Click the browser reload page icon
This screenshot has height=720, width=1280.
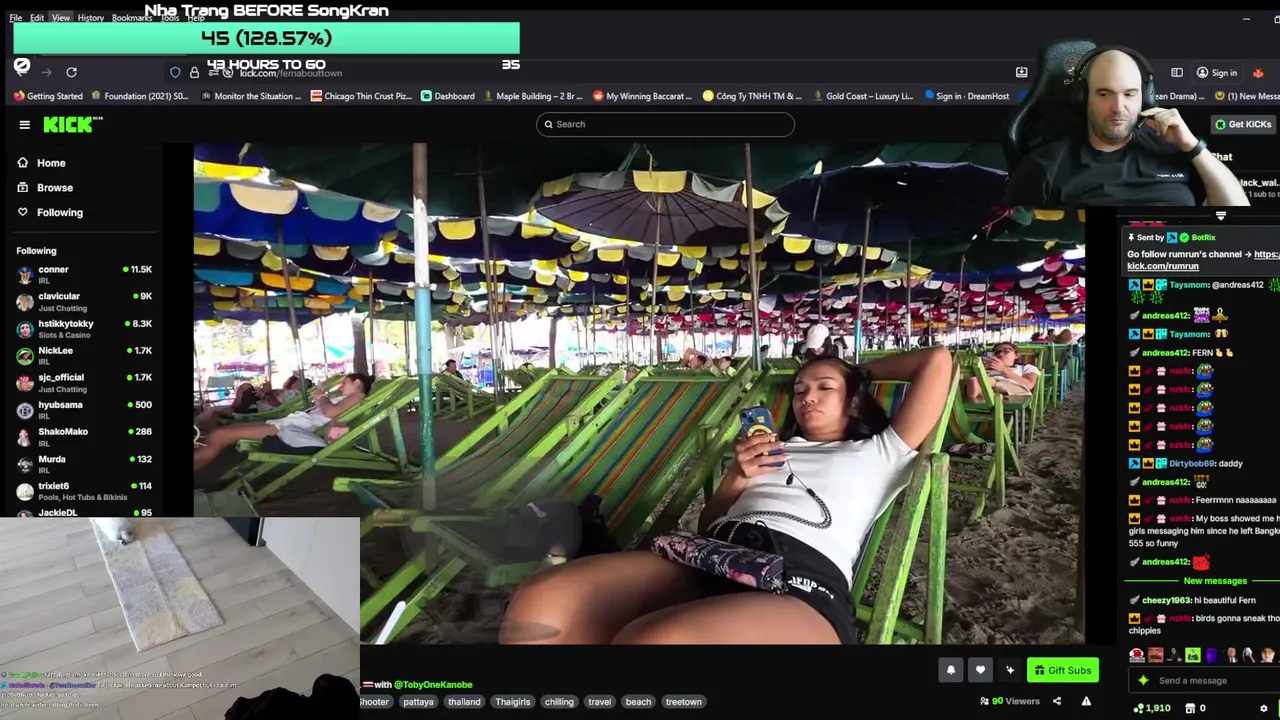(x=71, y=72)
